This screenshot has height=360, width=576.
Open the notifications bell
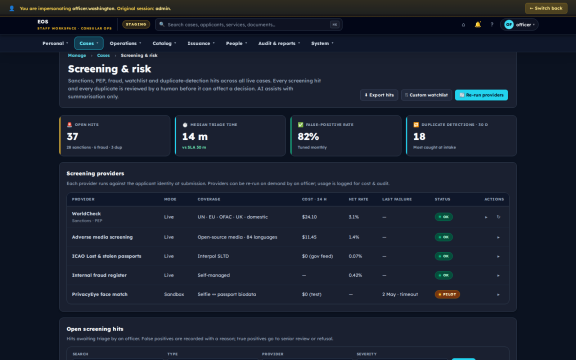pos(478,25)
